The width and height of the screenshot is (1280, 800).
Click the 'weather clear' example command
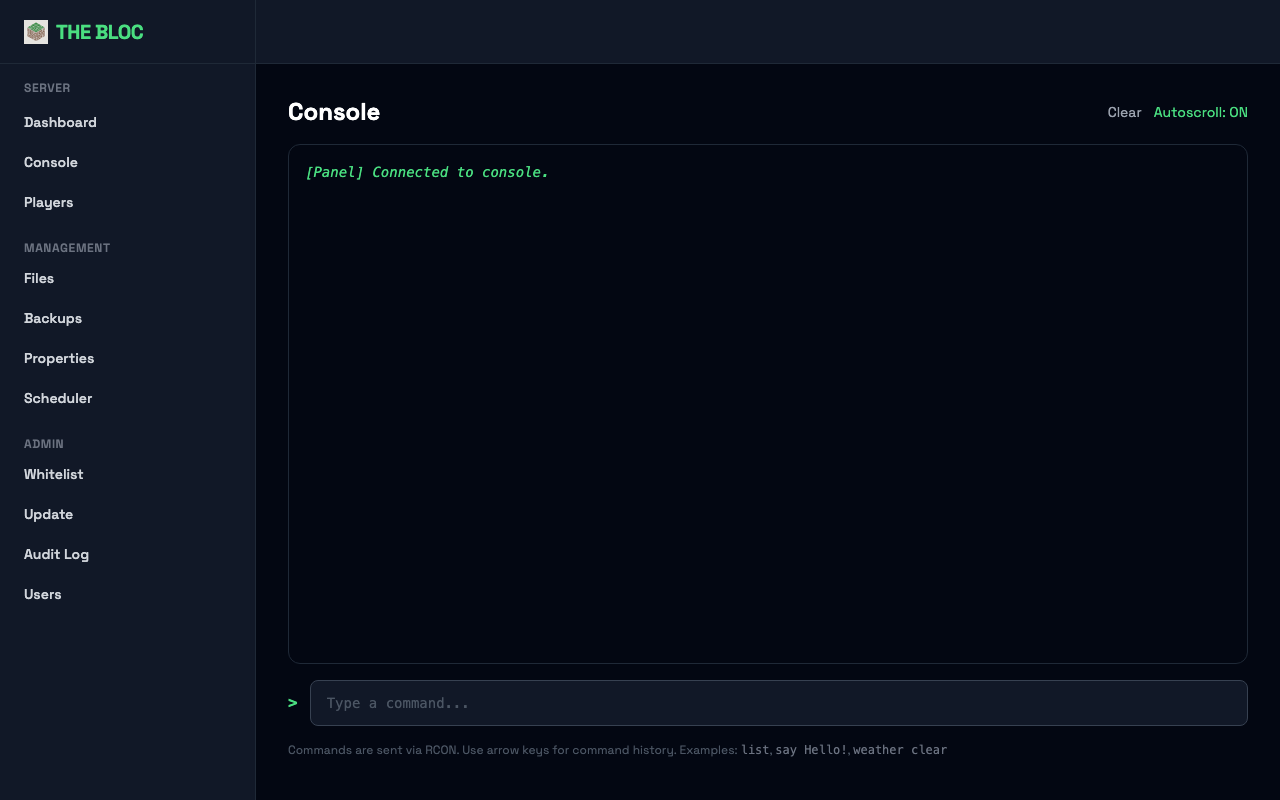tap(899, 750)
